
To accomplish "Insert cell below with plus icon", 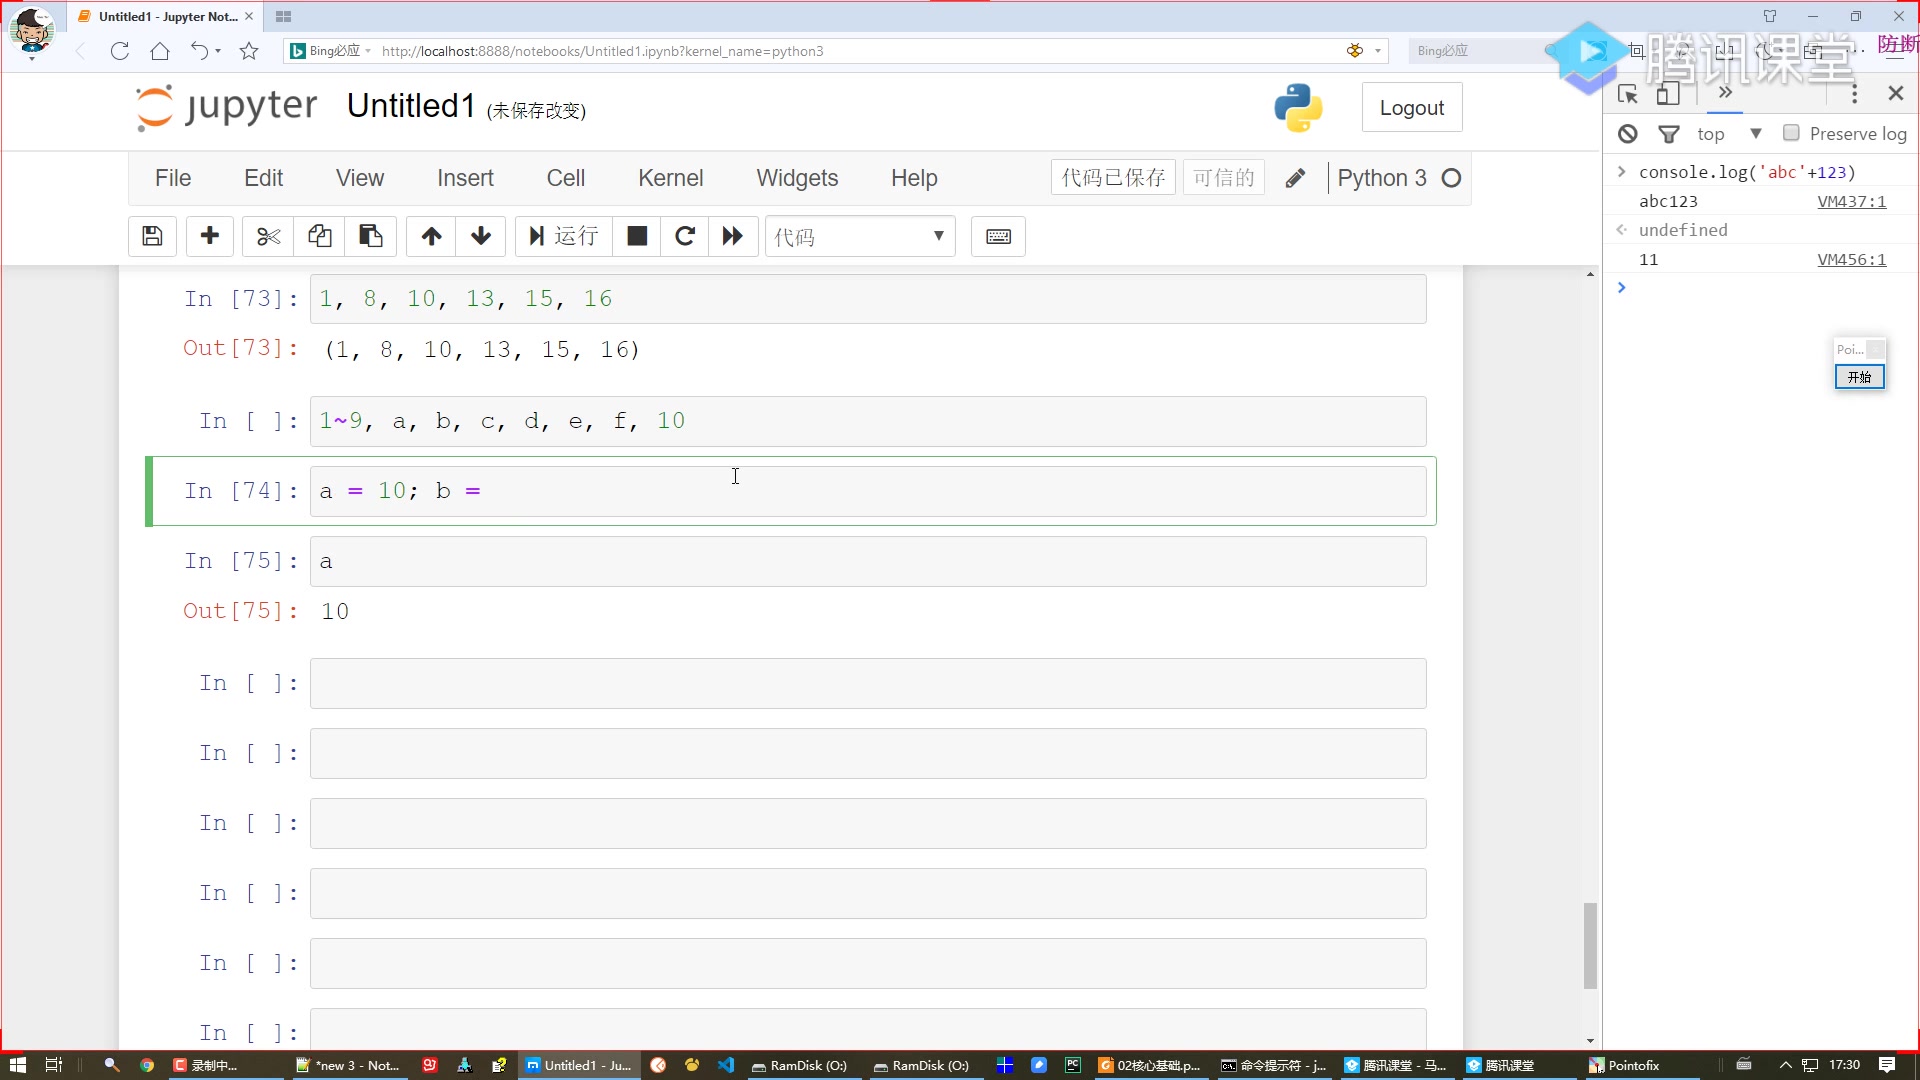I will click(210, 236).
